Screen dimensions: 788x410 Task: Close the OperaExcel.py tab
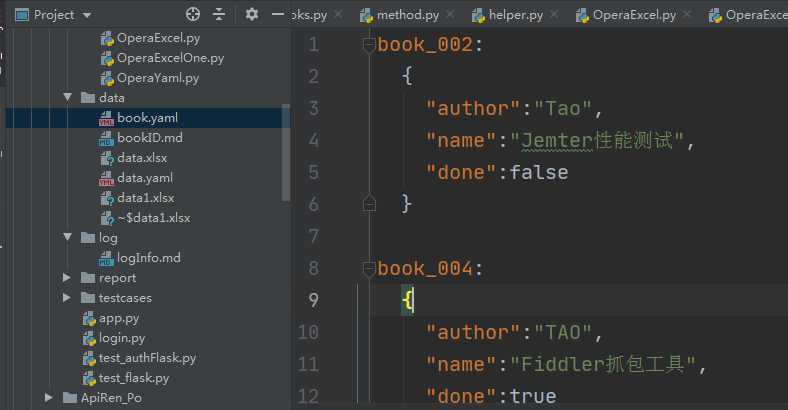[687, 15]
